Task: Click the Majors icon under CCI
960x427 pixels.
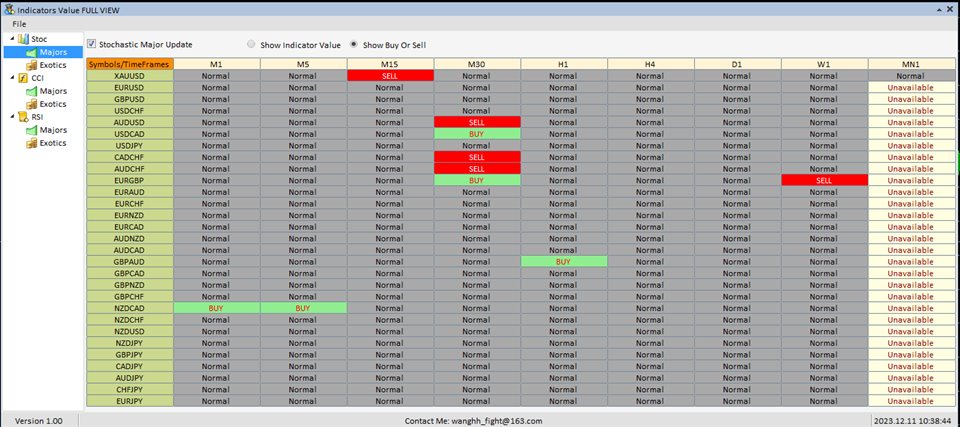Action: [31, 91]
